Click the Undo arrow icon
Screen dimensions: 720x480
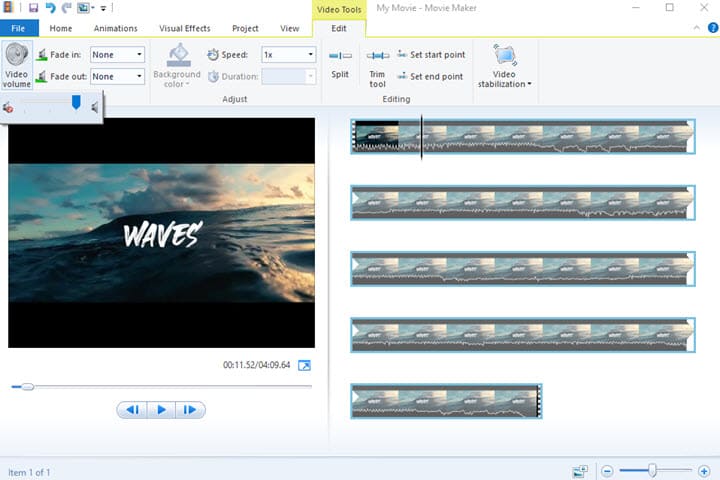coord(50,8)
